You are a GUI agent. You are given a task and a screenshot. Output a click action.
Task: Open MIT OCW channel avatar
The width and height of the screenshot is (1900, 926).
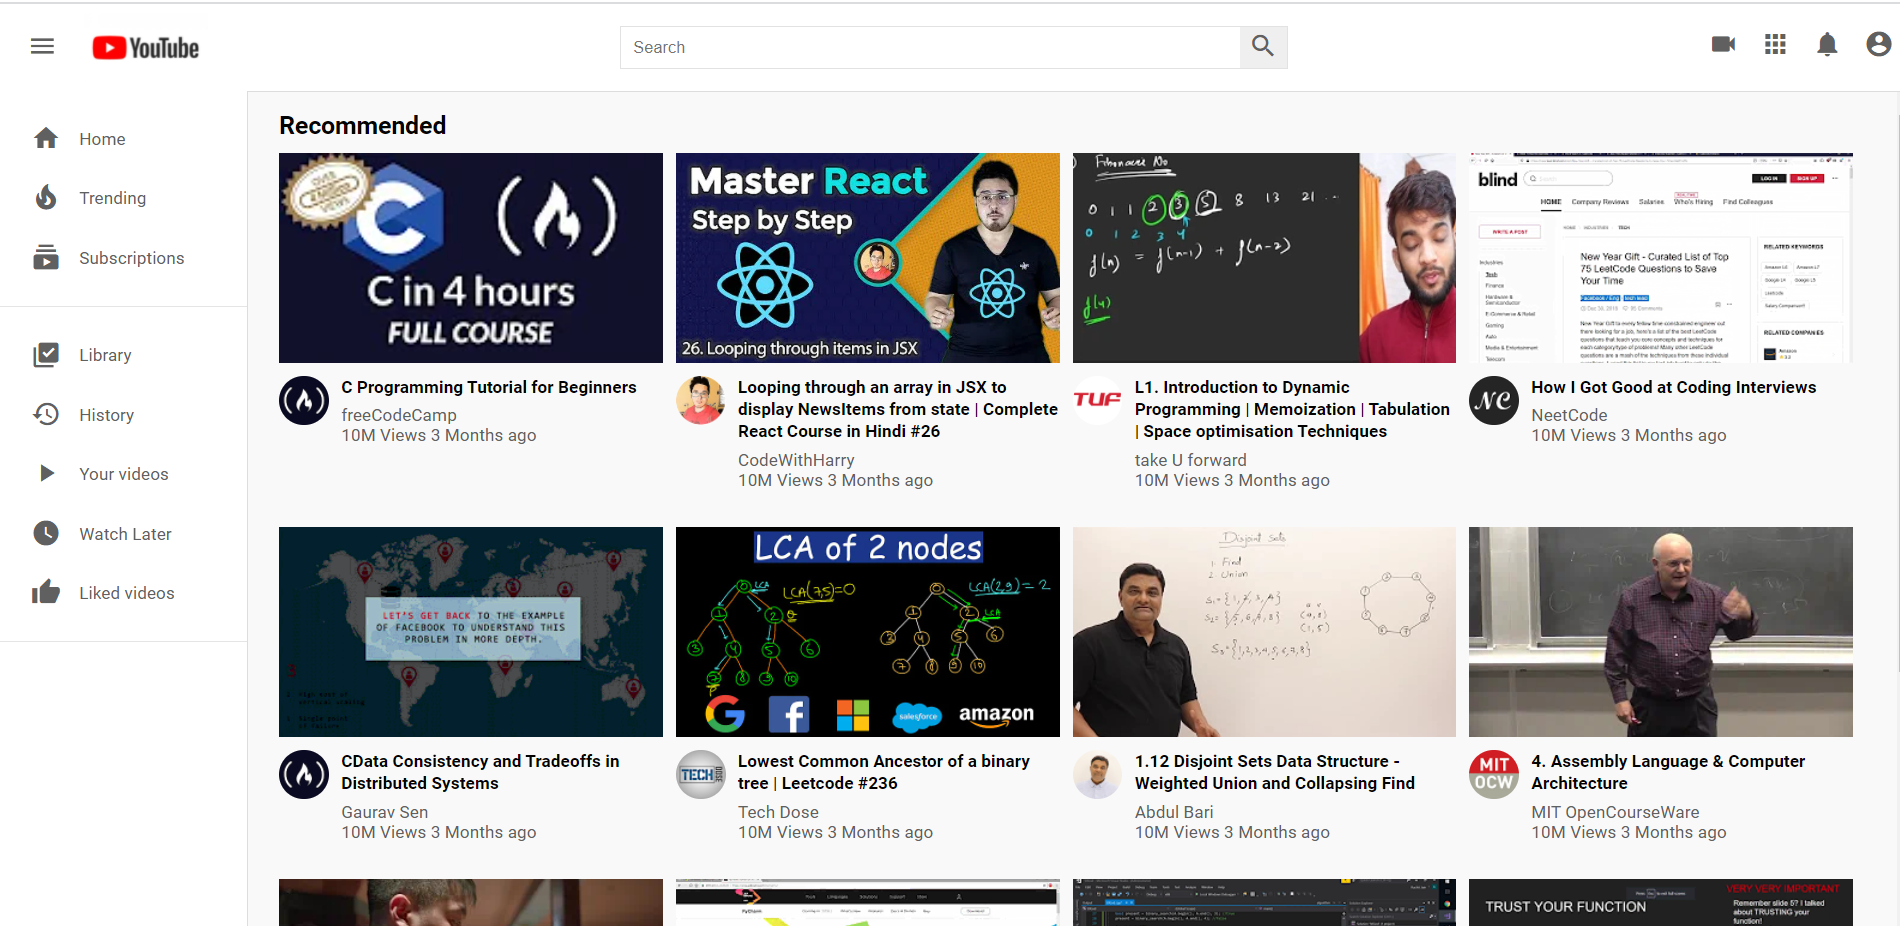(1494, 775)
